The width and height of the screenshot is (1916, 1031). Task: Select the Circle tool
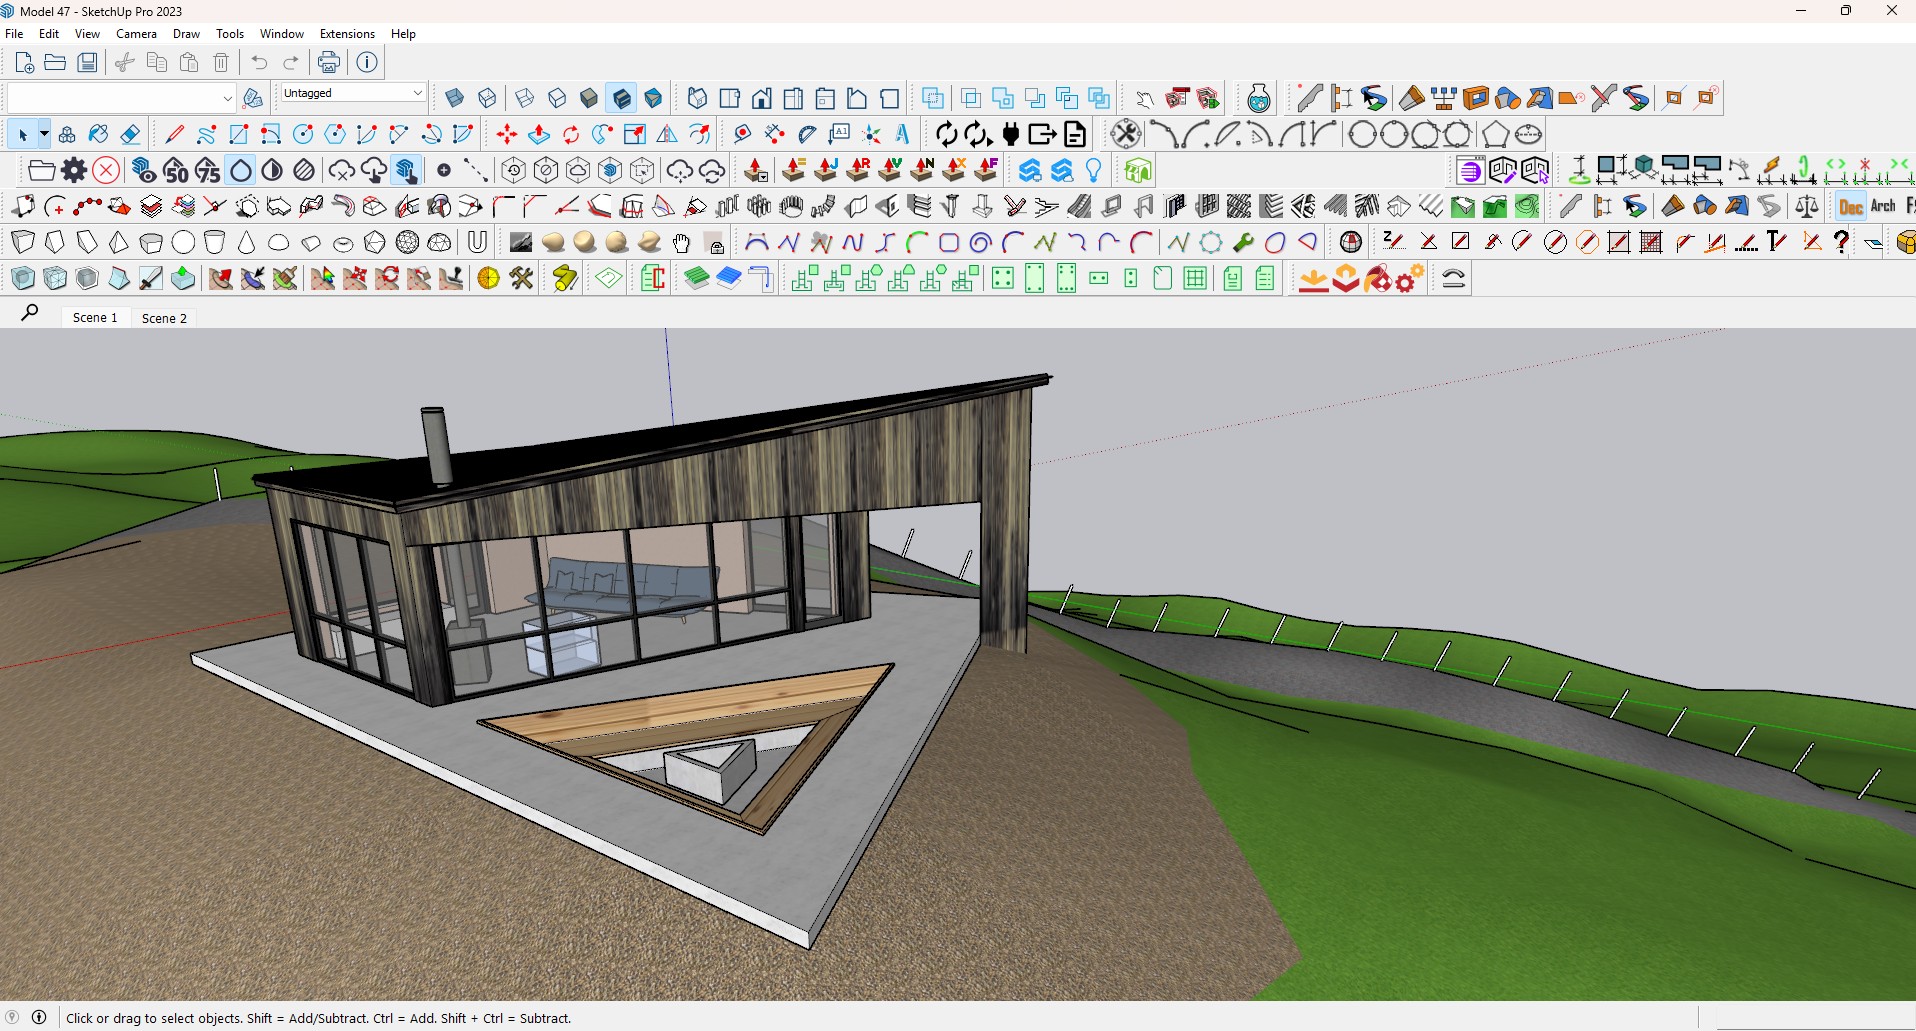pyautogui.click(x=303, y=134)
